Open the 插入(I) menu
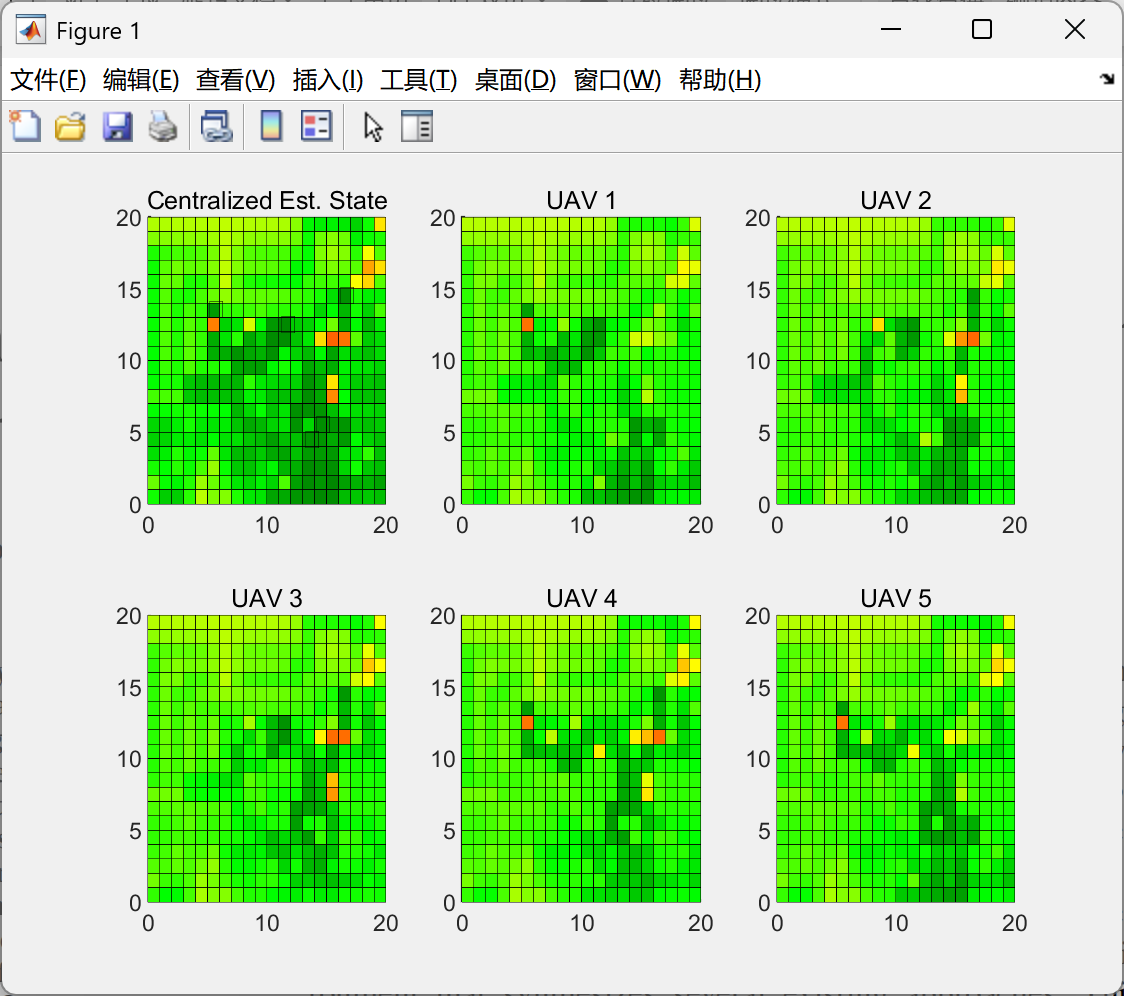The width and height of the screenshot is (1124, 996). click(328, 80)
